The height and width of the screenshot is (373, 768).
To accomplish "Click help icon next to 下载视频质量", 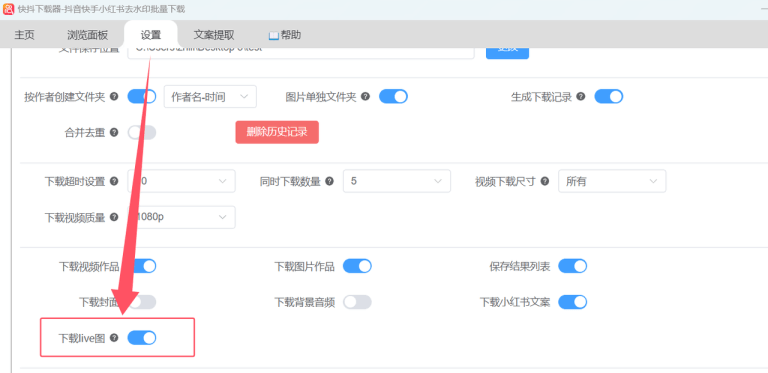I will tap(114, 217).
